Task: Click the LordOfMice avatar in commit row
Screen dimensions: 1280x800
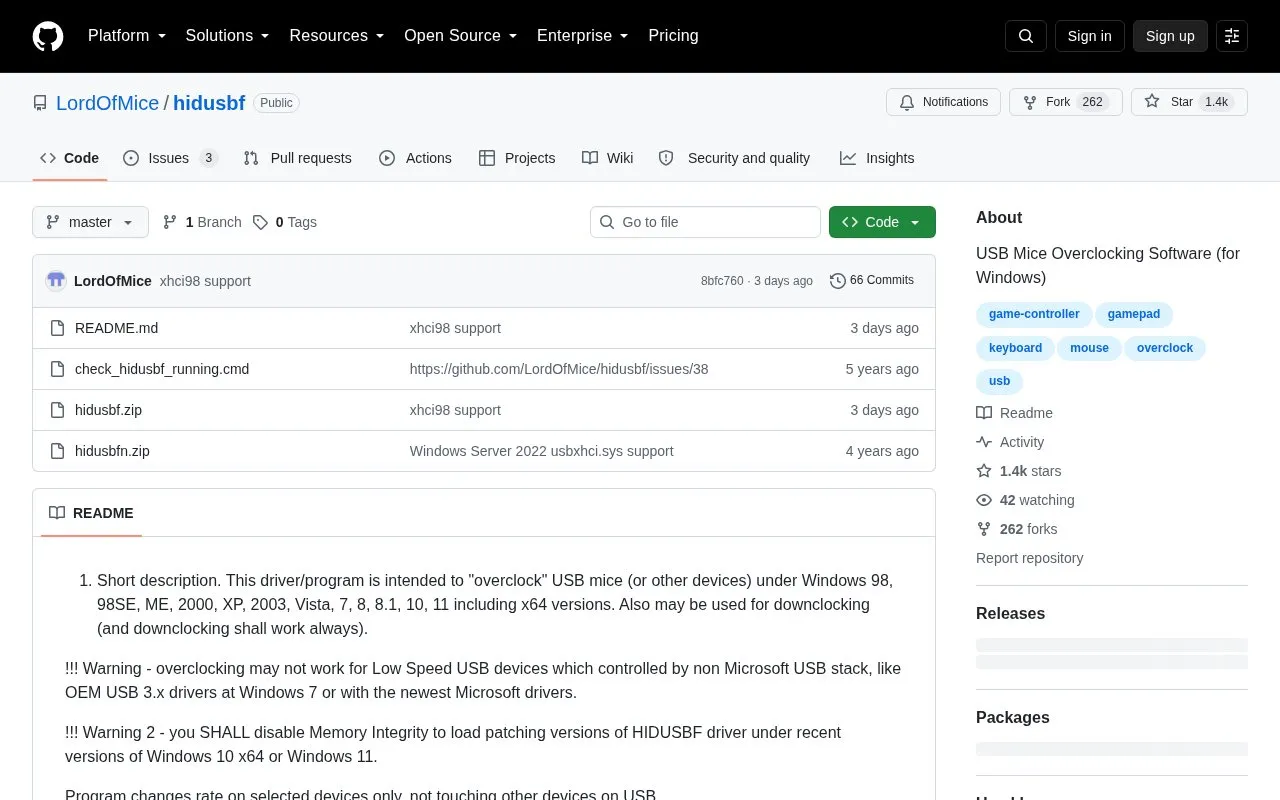Action: click(56, 281)
